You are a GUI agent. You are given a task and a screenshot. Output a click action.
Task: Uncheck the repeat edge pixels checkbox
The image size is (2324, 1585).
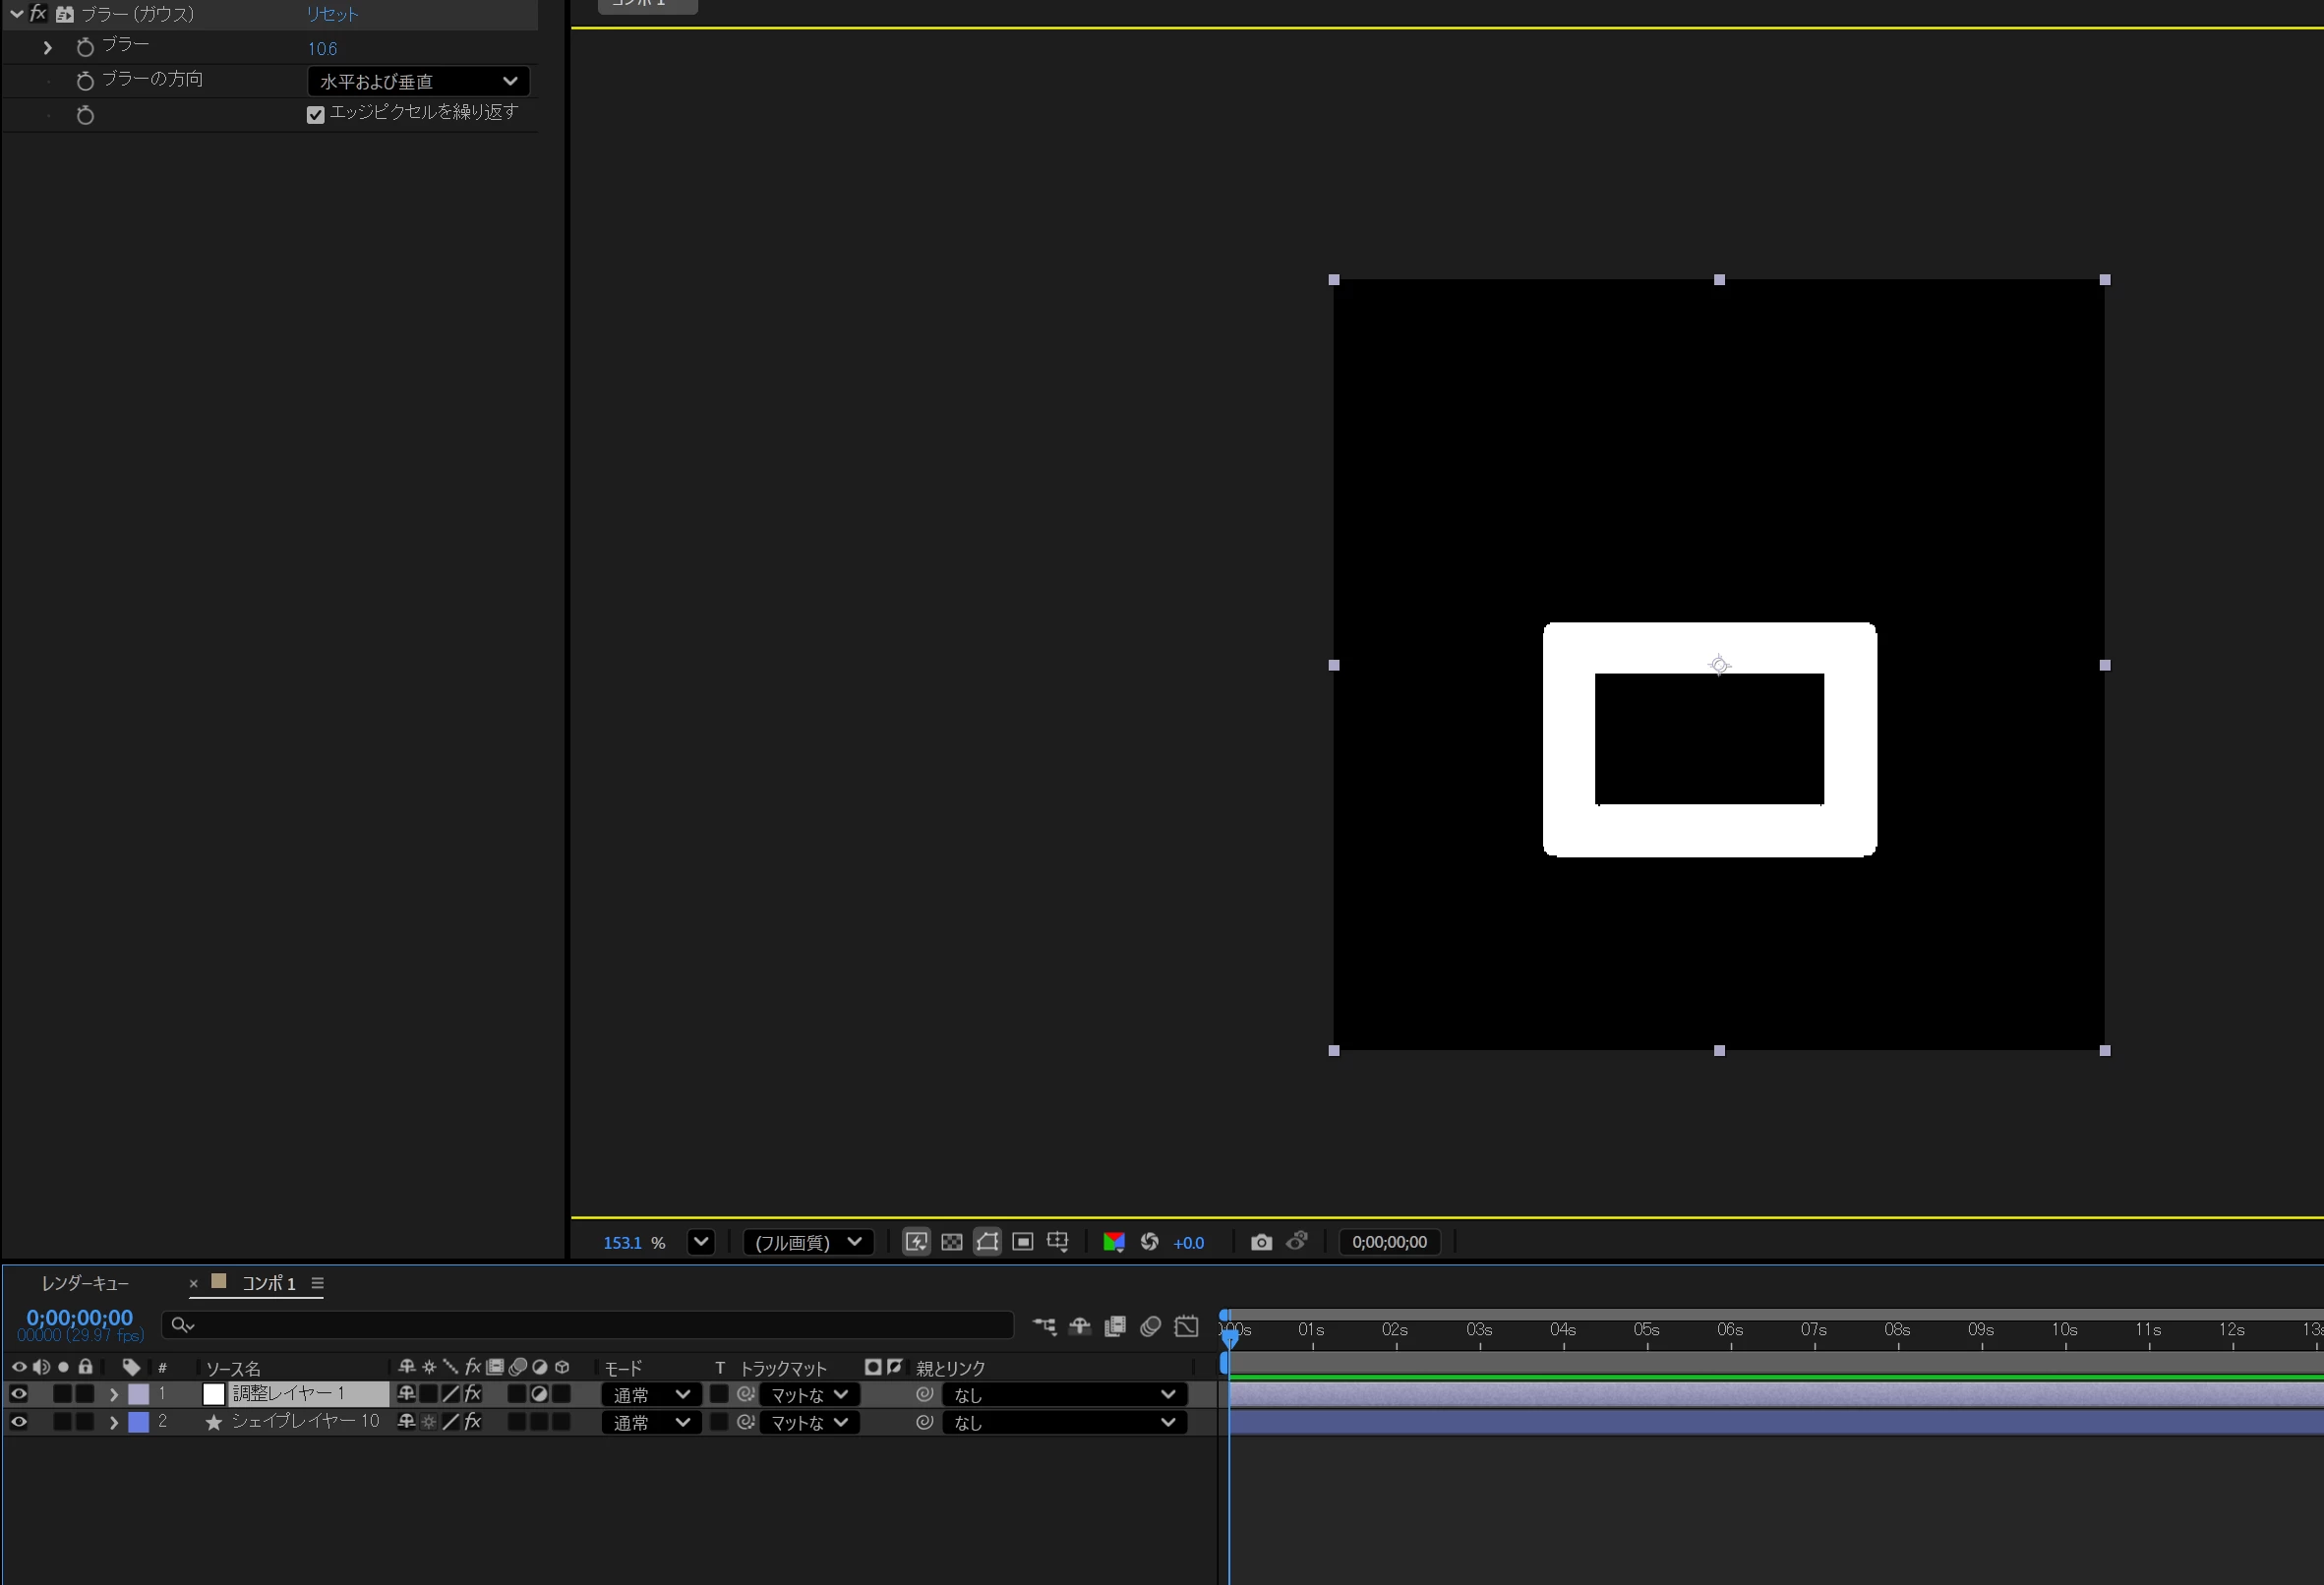(x=315, y=115)
